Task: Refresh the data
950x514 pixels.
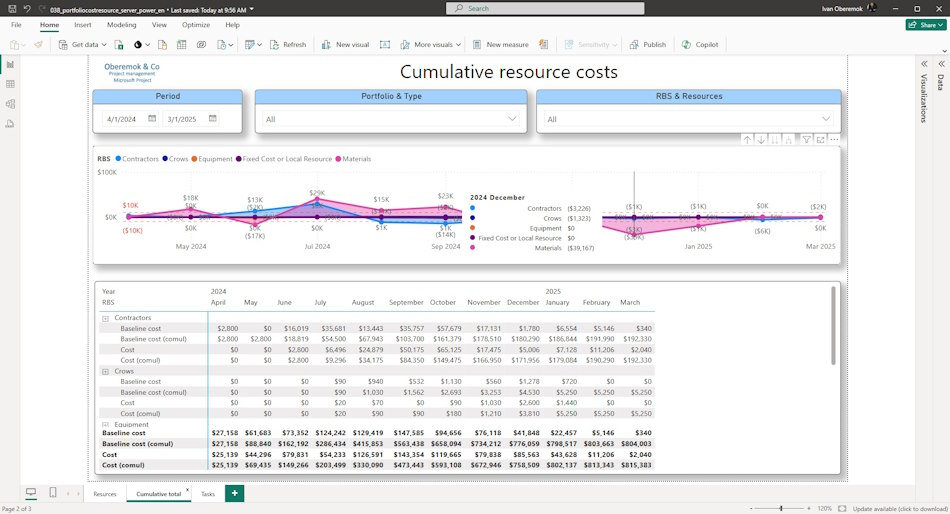Action: [288, 45]
